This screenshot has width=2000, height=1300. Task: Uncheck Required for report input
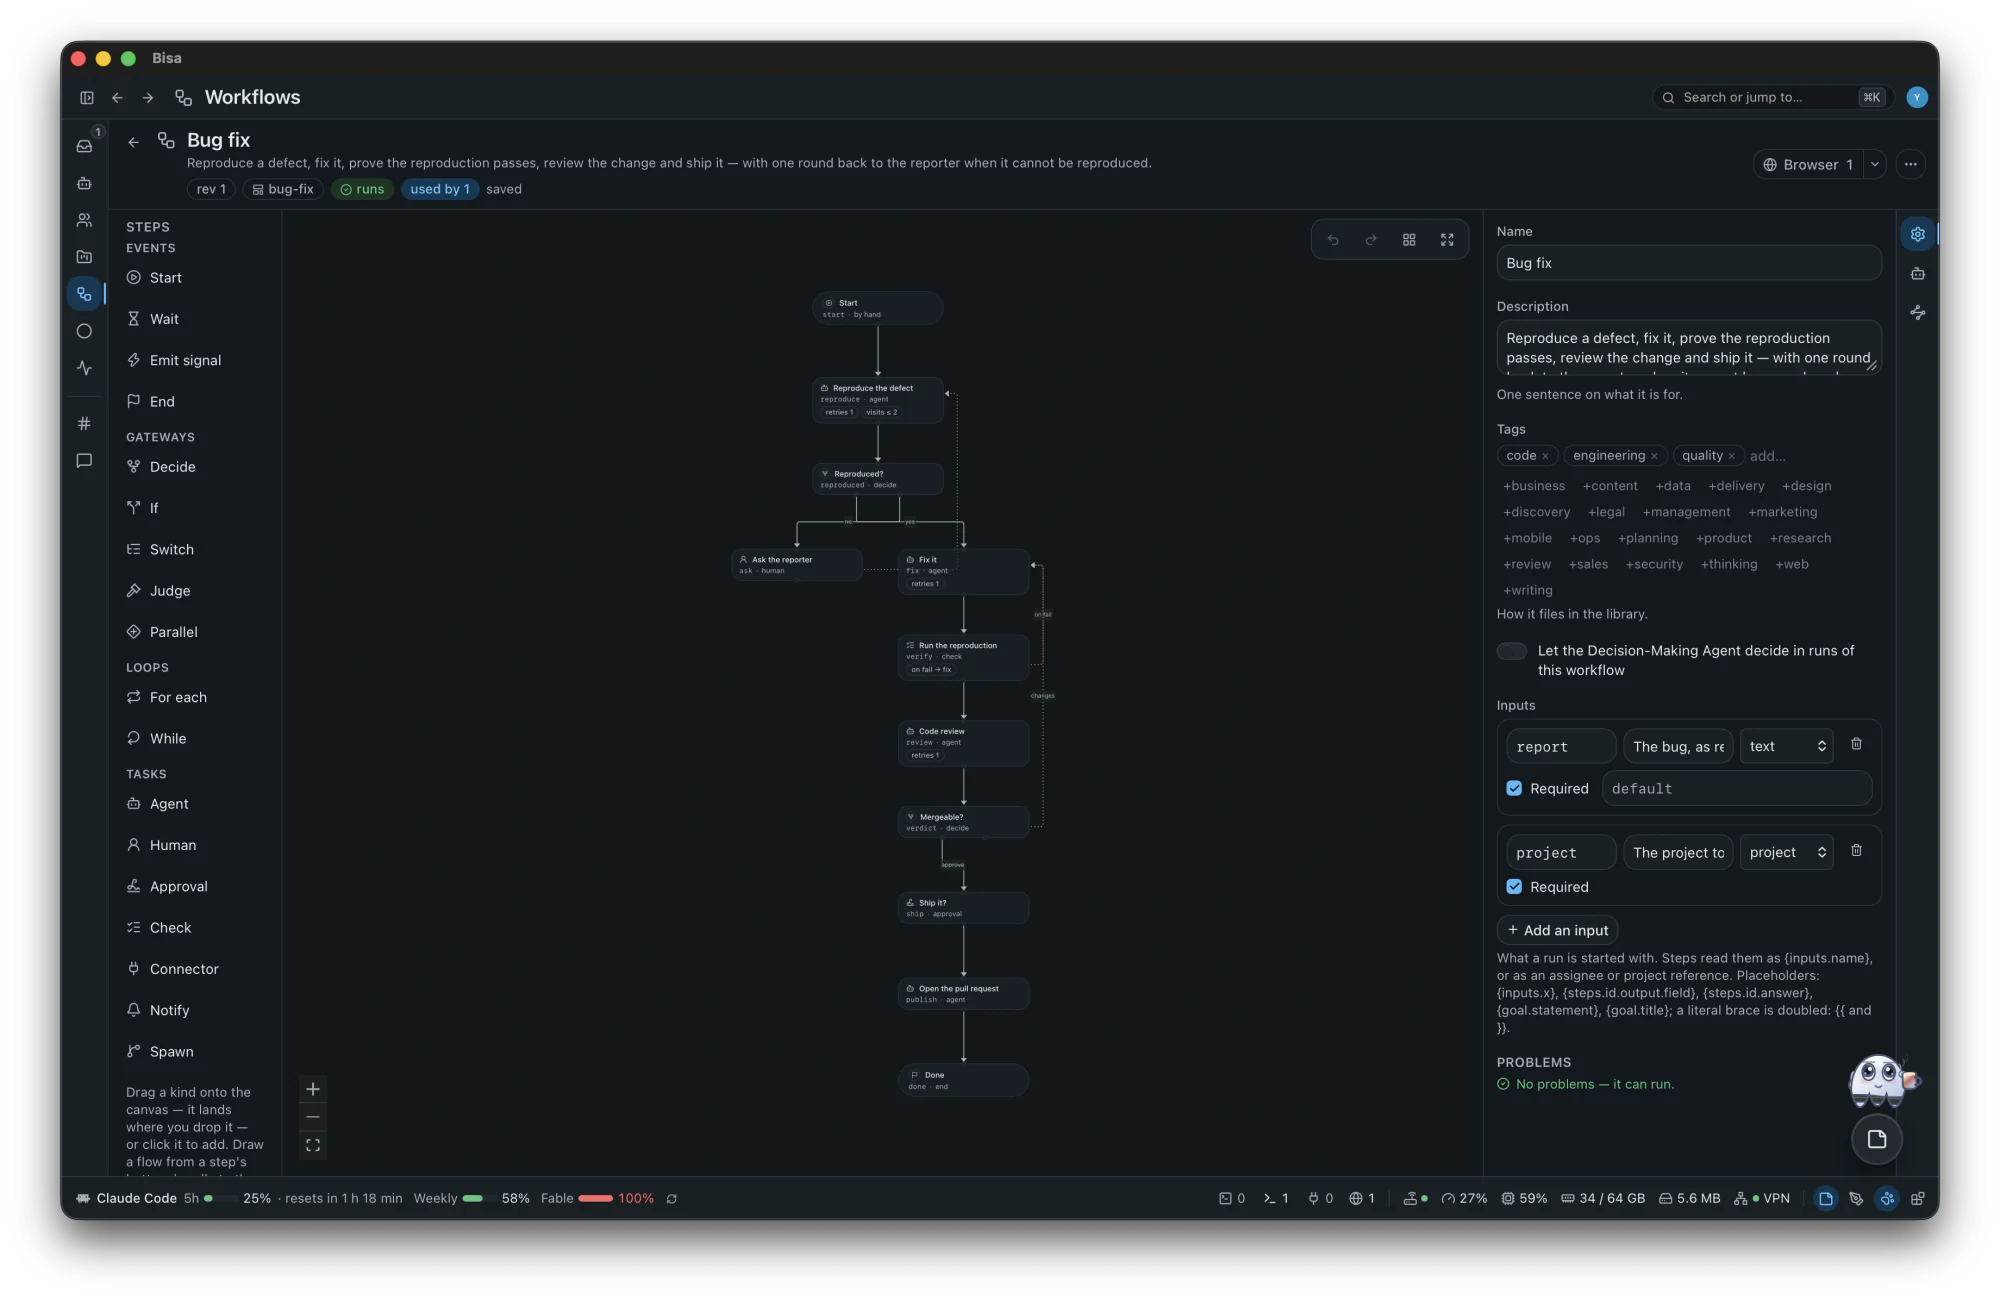click(x=1514, y=788)
